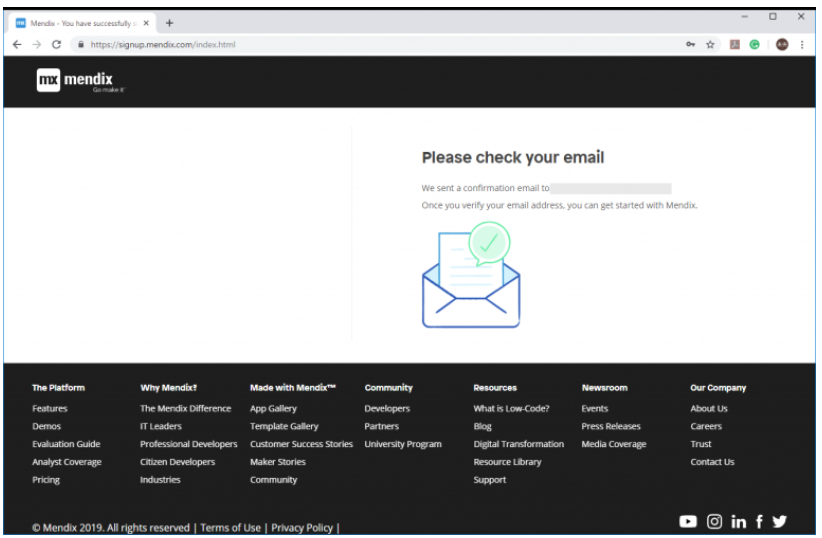Open the Demos footer link
Viewport: 822px width, 538px height.
[47, 426]
